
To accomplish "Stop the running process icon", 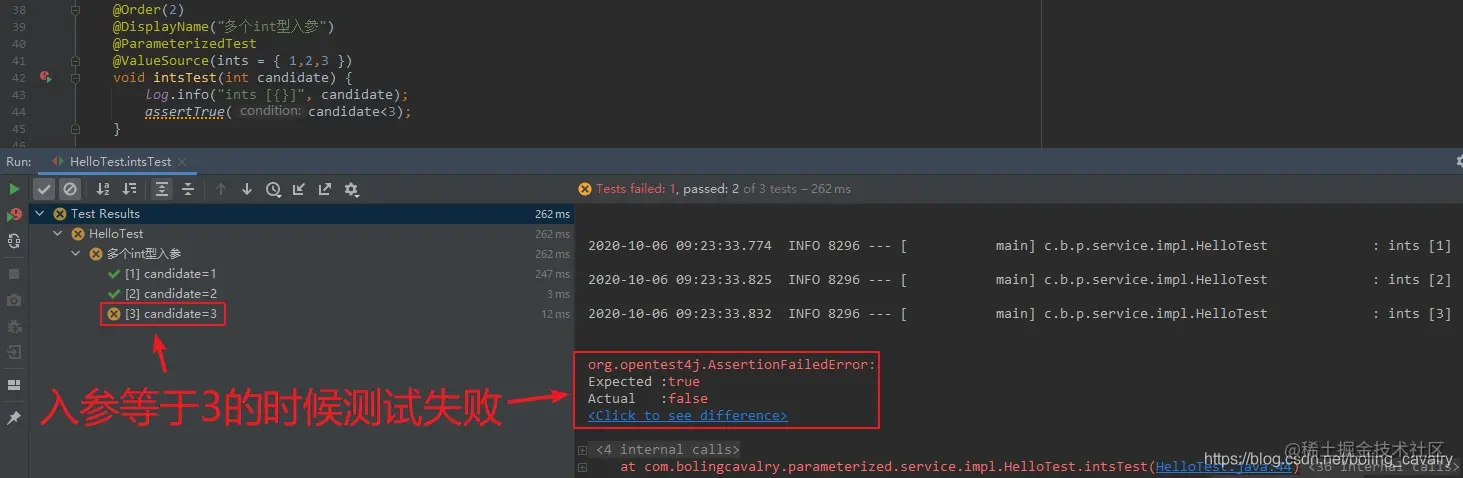I will tap(14, 273).
